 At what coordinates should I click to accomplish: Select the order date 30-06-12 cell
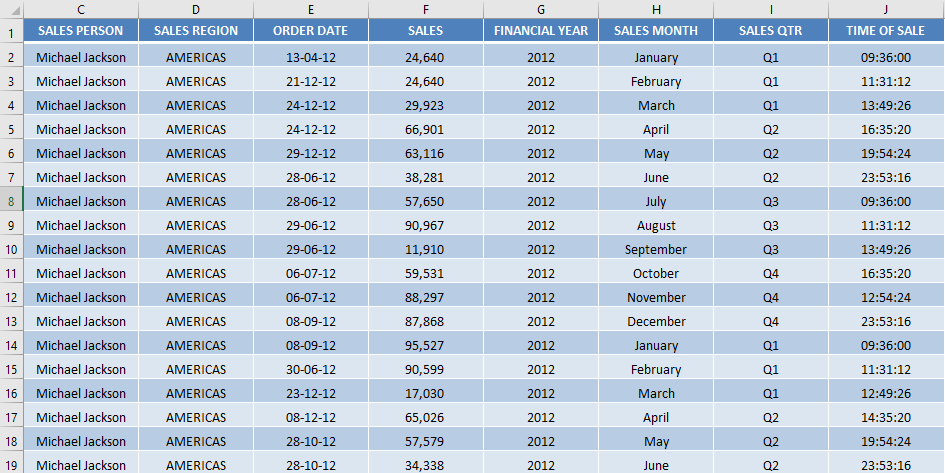pos(310,369)
